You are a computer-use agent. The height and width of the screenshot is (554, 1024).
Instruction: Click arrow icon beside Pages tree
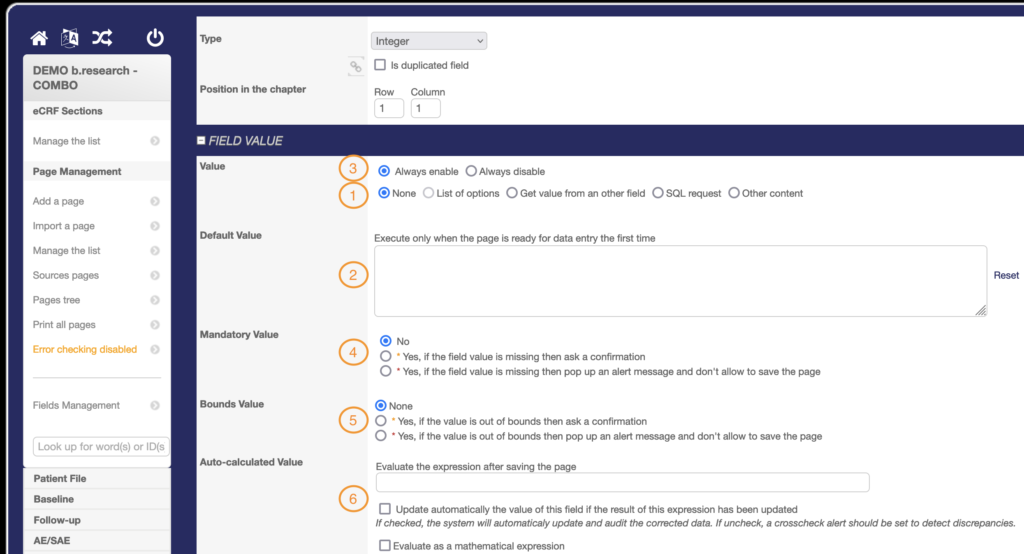[x=155, y=300]
